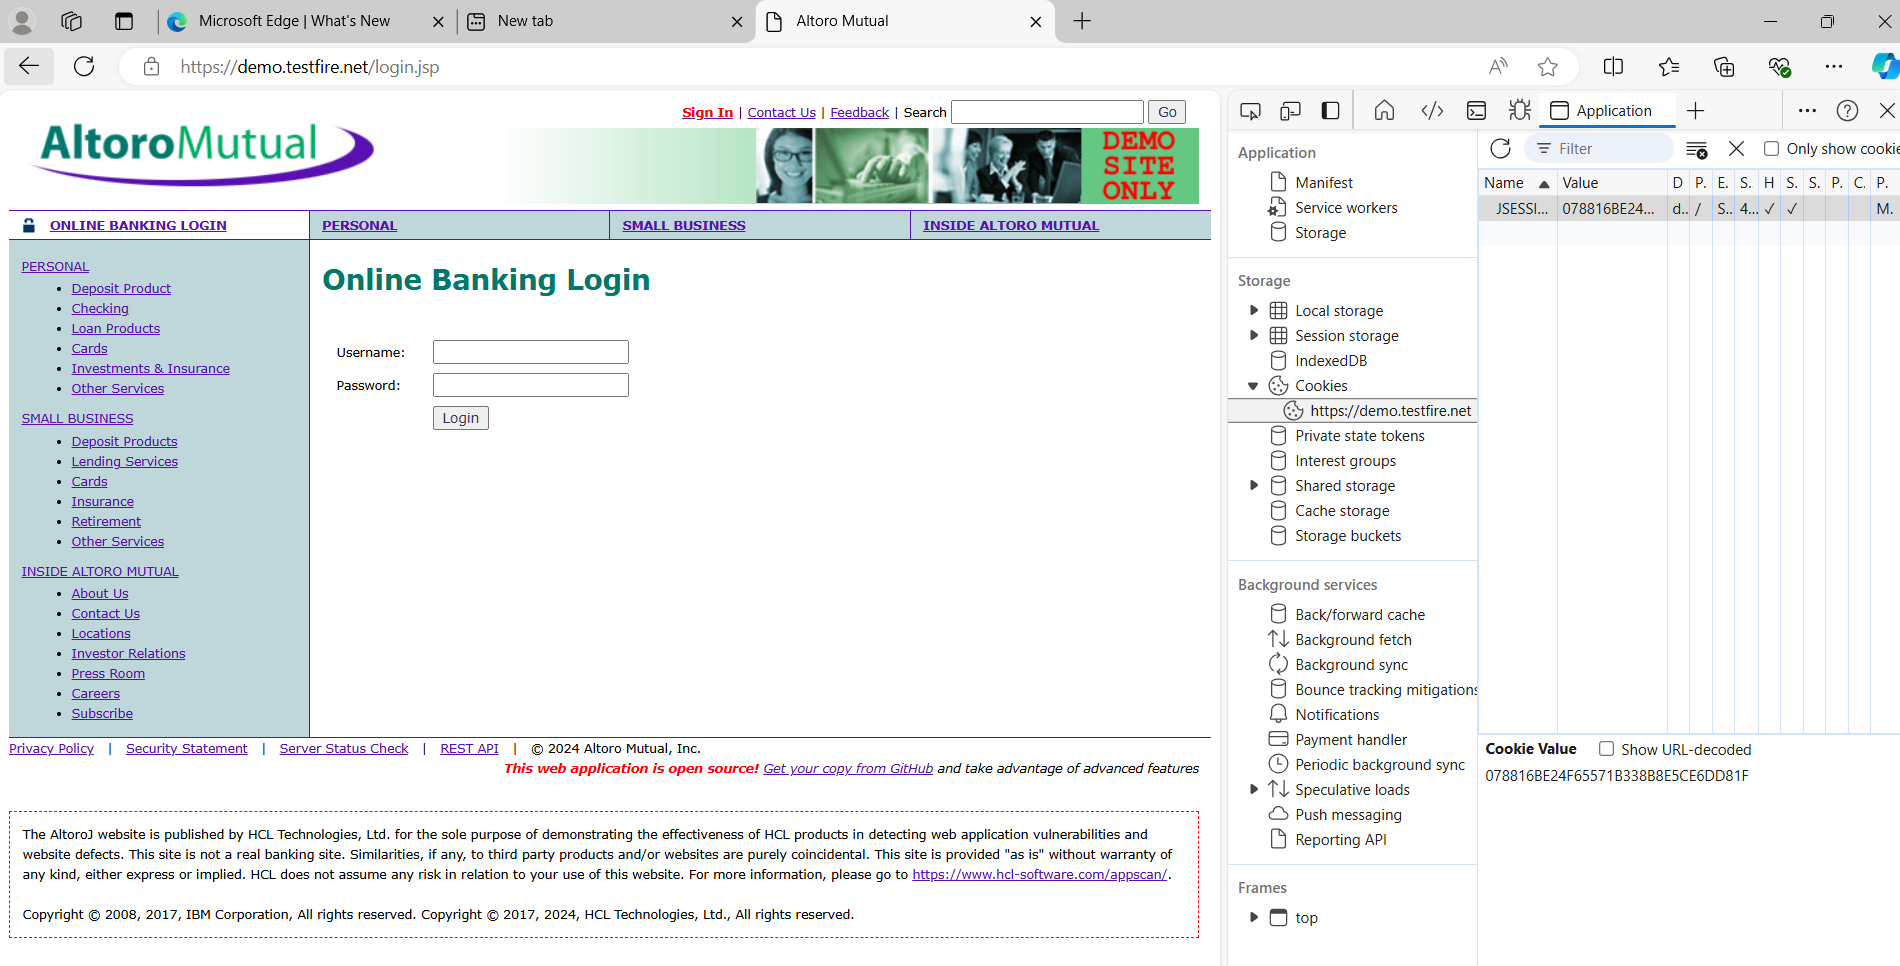Click the Welcome home icon in DevTools
The height and width of the screenshot is (966, 1900).
[x=1384, y=110]
